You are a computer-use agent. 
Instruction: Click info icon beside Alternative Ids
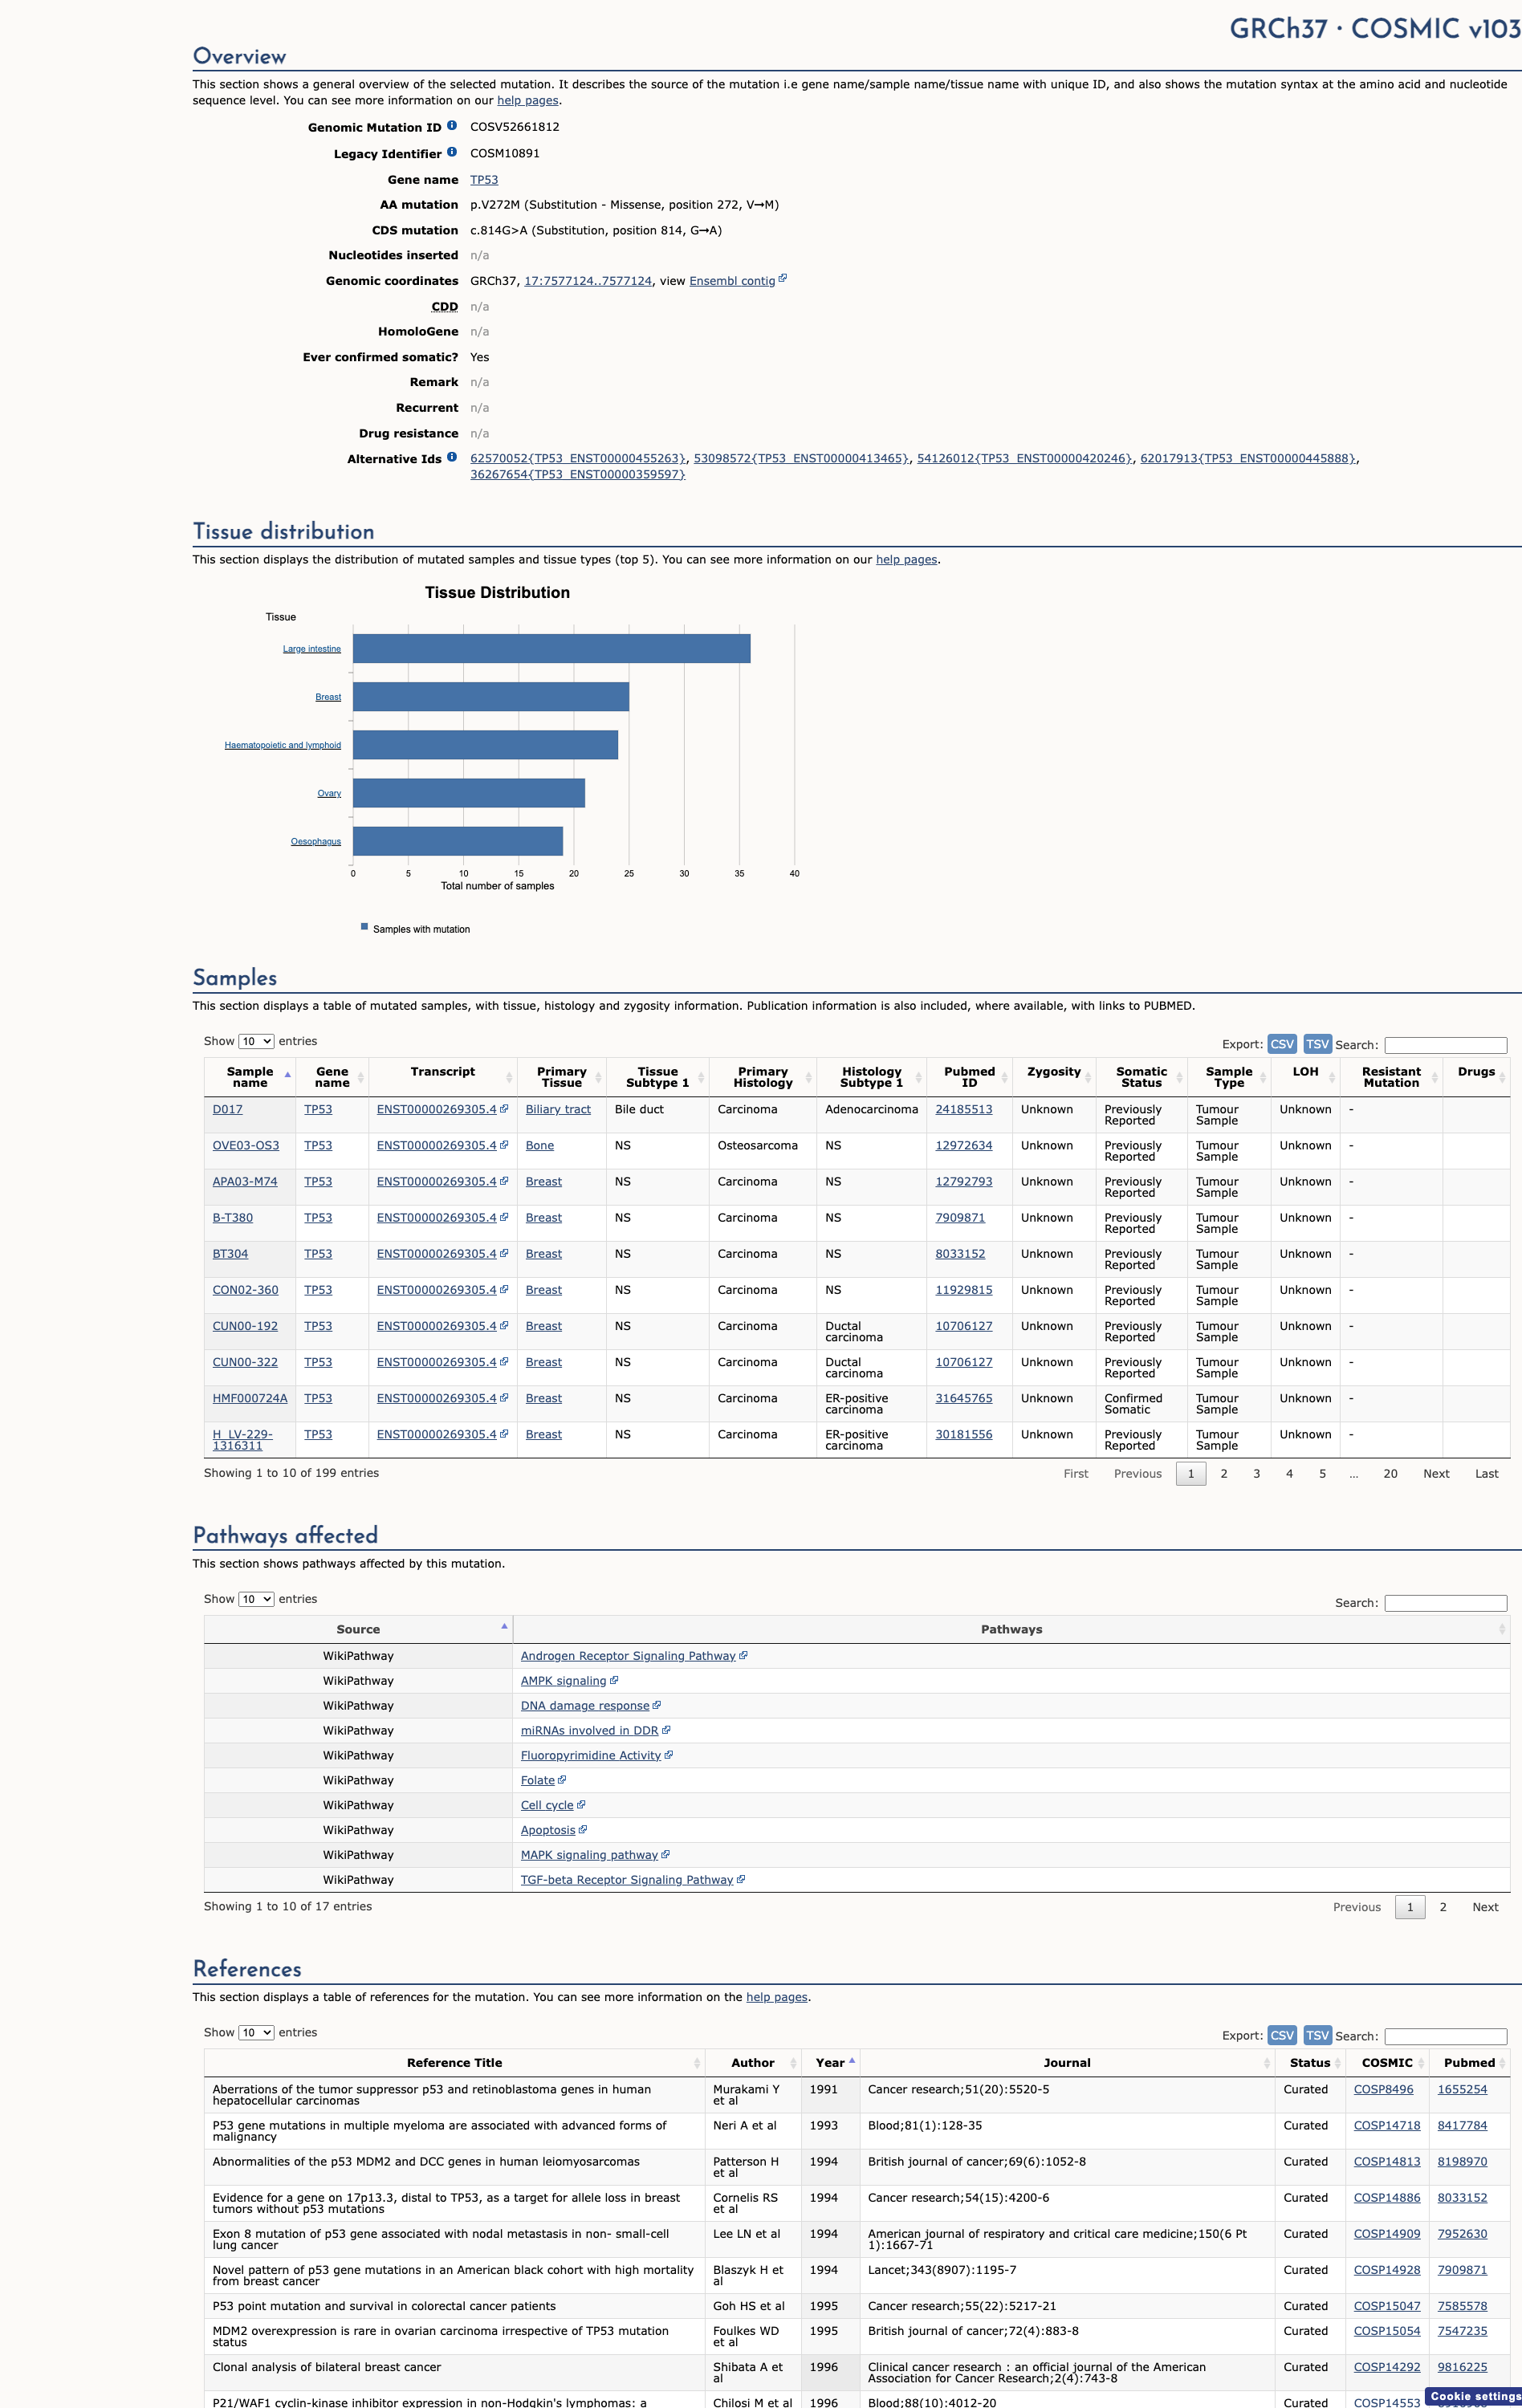(452, 457)
